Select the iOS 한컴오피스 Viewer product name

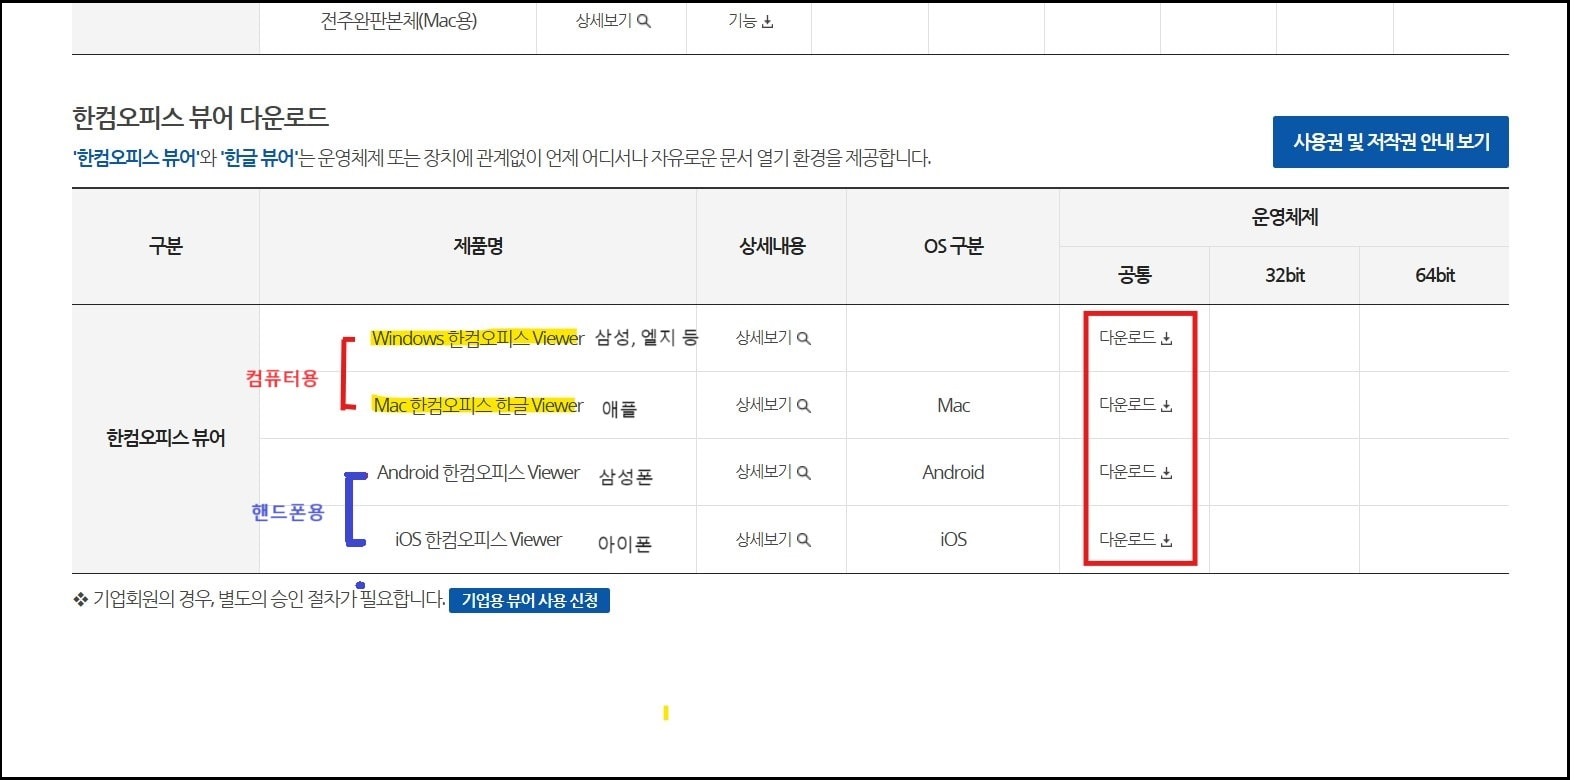point(478,539)
